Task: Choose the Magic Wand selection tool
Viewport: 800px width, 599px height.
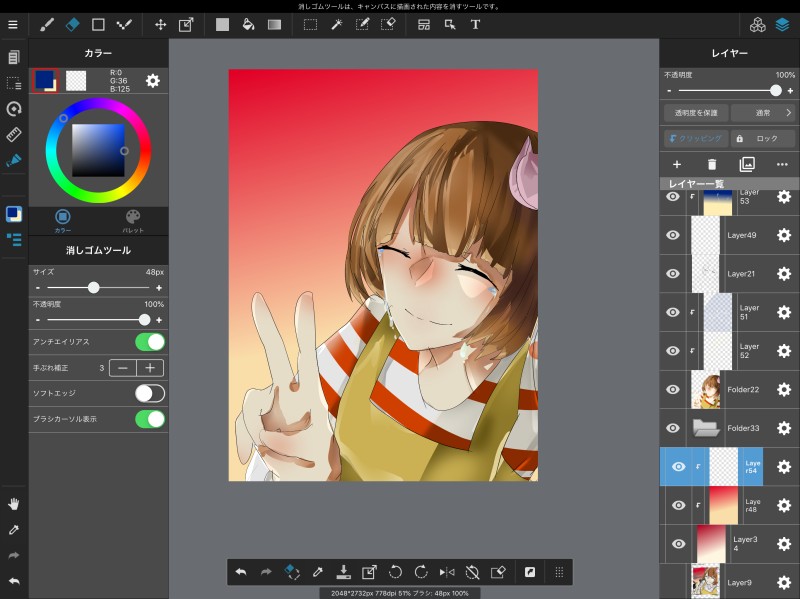Action: 337,24
